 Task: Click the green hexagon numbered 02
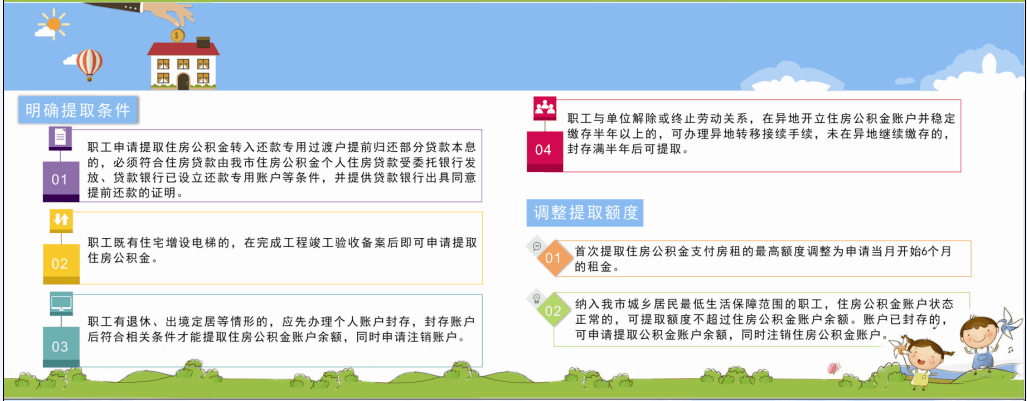pyautogui.click(x=553, y=311)
